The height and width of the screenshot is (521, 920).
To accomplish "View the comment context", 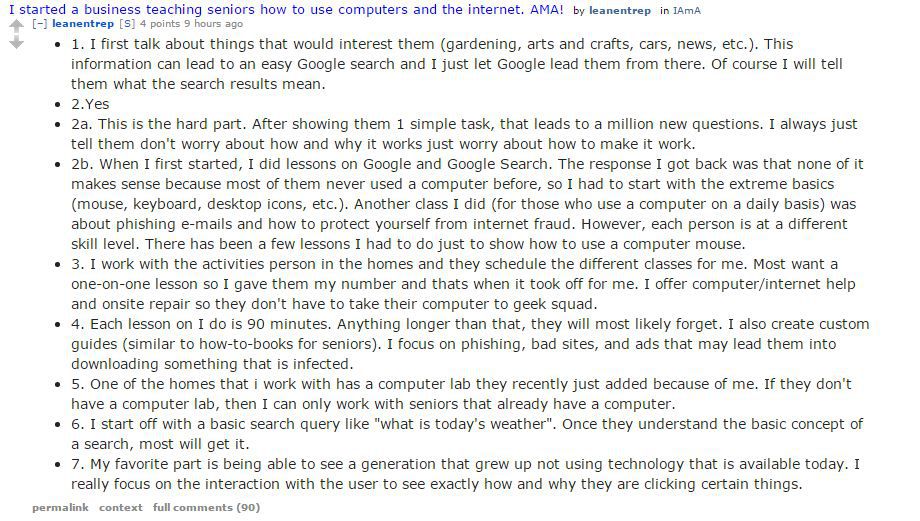I will click(x=120, y=508).
